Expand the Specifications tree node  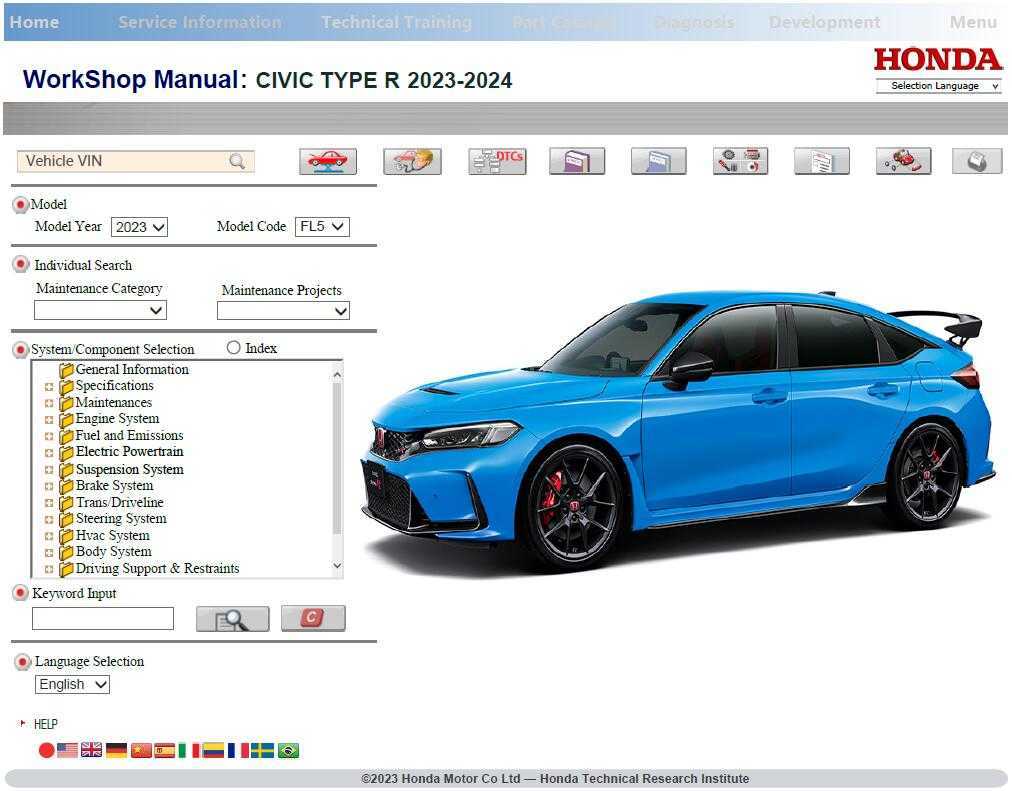pos(48,387)
